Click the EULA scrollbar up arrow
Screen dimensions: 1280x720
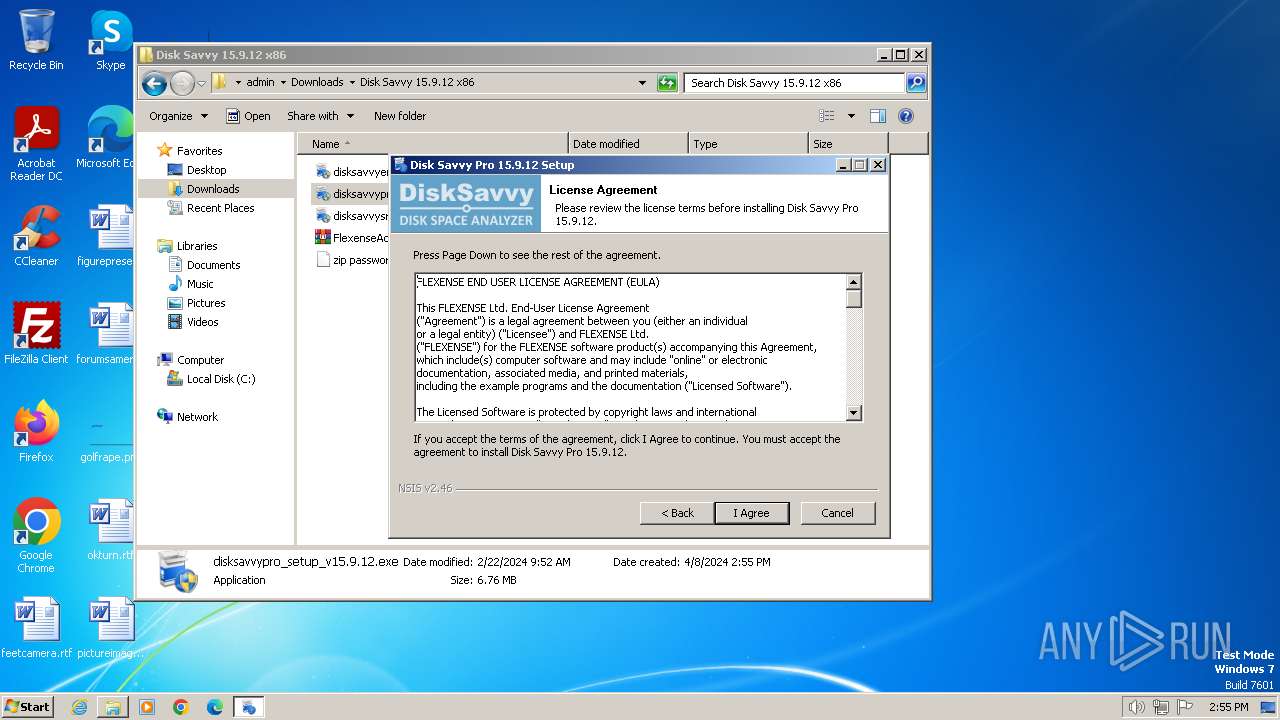853,282
